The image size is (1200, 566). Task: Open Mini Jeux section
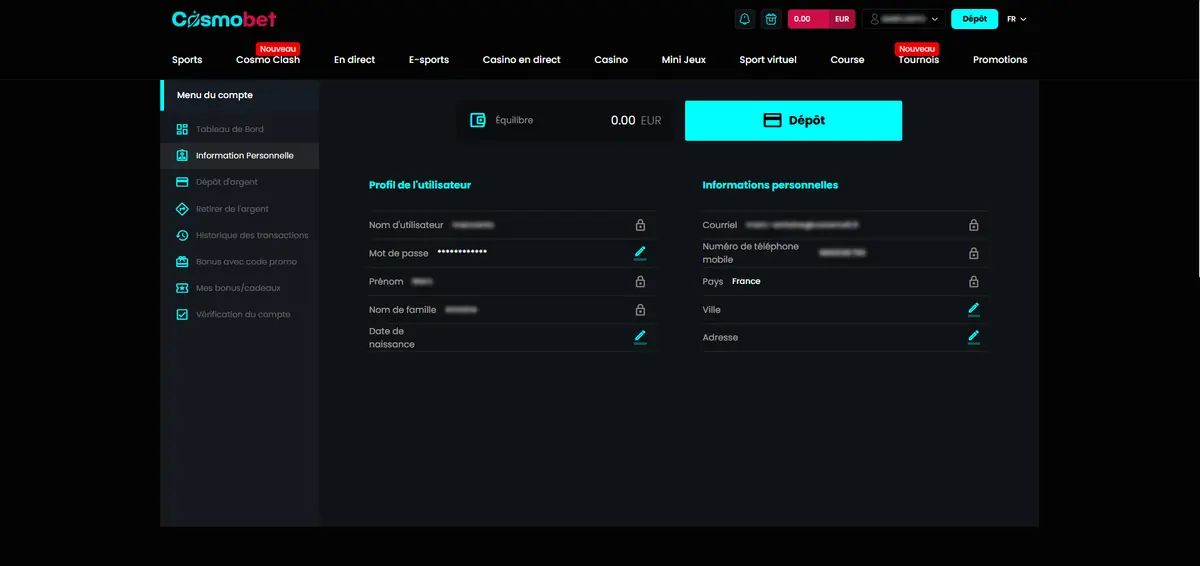pos(684,60)
